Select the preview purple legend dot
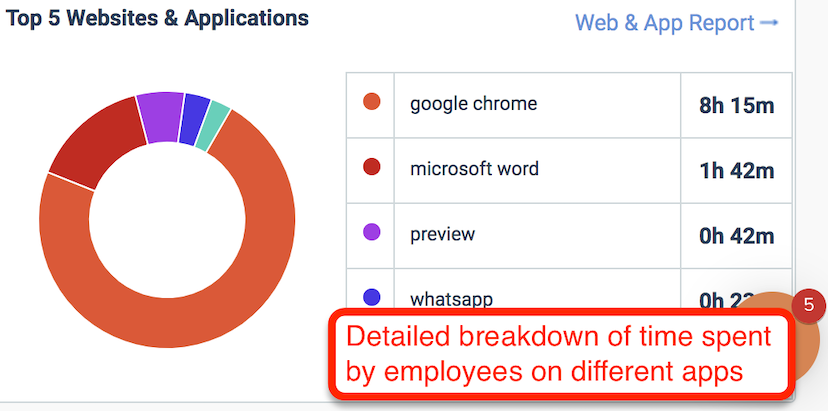Screen dimensions: 828x411 click(372, 232)
